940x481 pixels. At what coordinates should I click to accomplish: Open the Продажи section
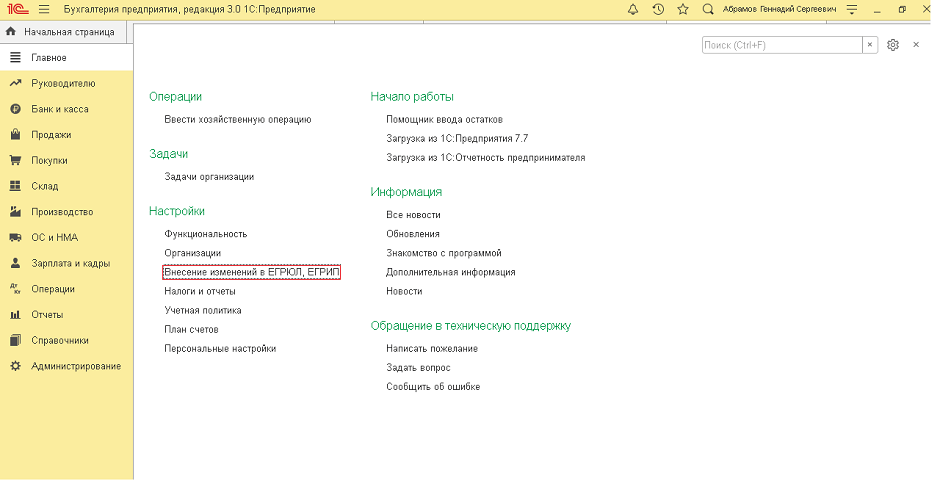pyautogui.click(x=66, y=136)
